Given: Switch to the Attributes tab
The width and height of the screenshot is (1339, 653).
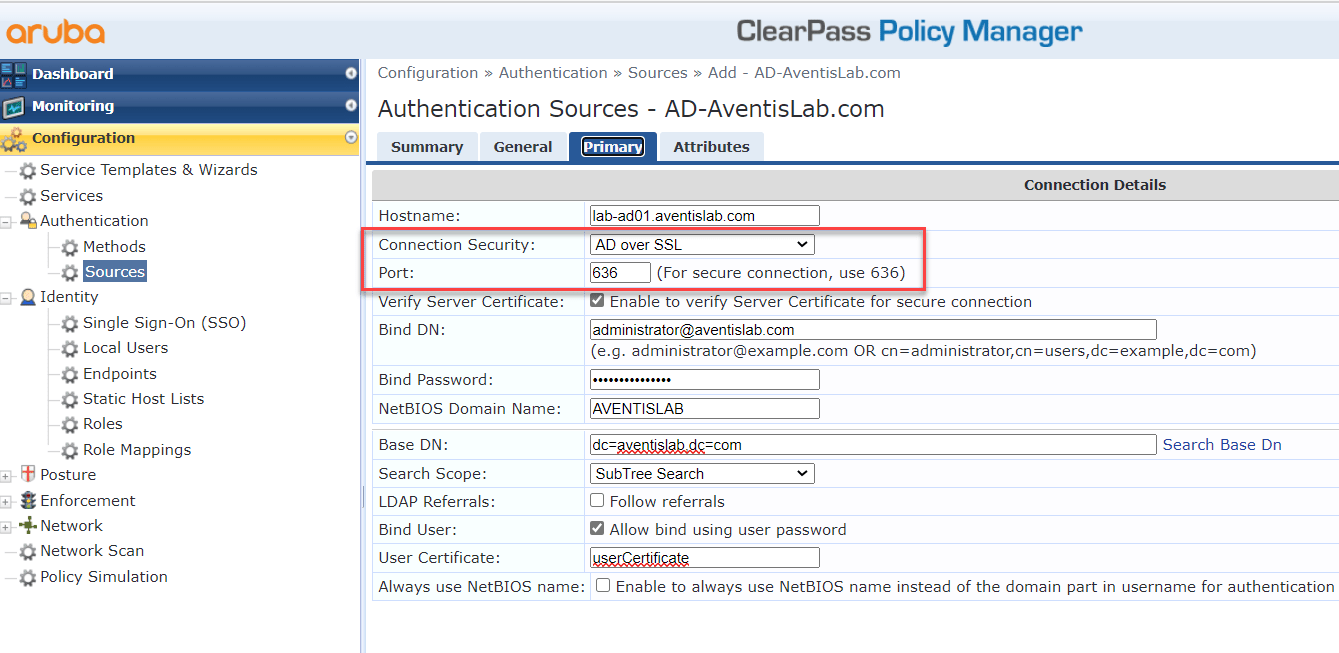Looking at the screenshot, I should [x=711, y=147].
